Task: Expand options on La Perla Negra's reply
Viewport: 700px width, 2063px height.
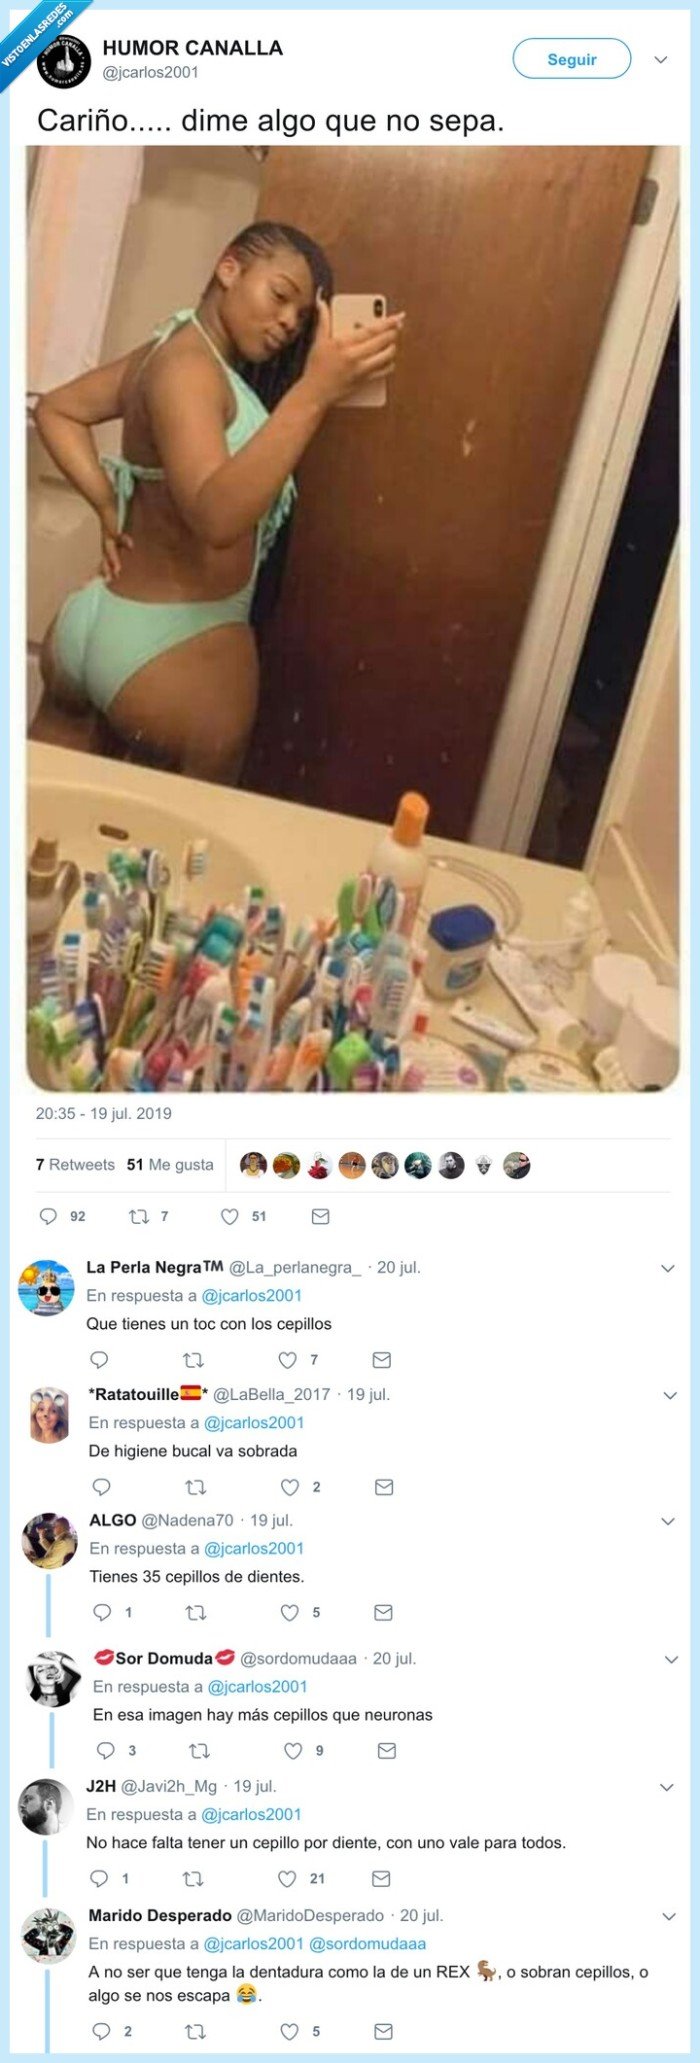Action: (x=668, y=1268)
